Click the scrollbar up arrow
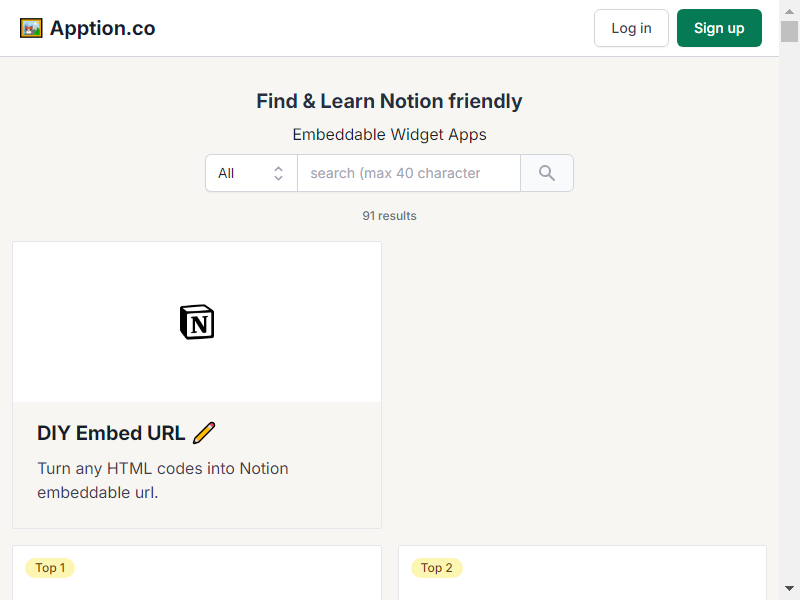 tap(789, 11)
